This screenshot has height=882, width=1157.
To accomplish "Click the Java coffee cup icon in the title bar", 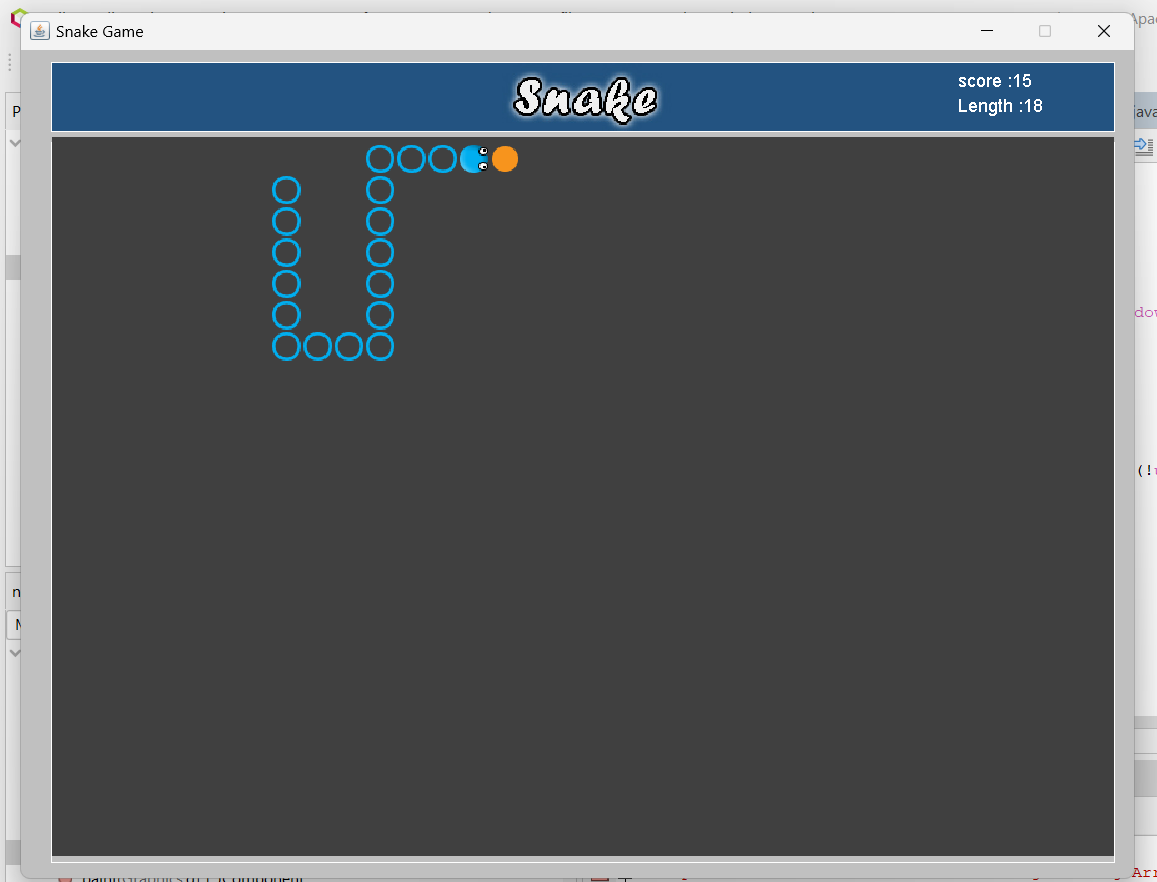I will pyautogui.click(x=39, y=31).
